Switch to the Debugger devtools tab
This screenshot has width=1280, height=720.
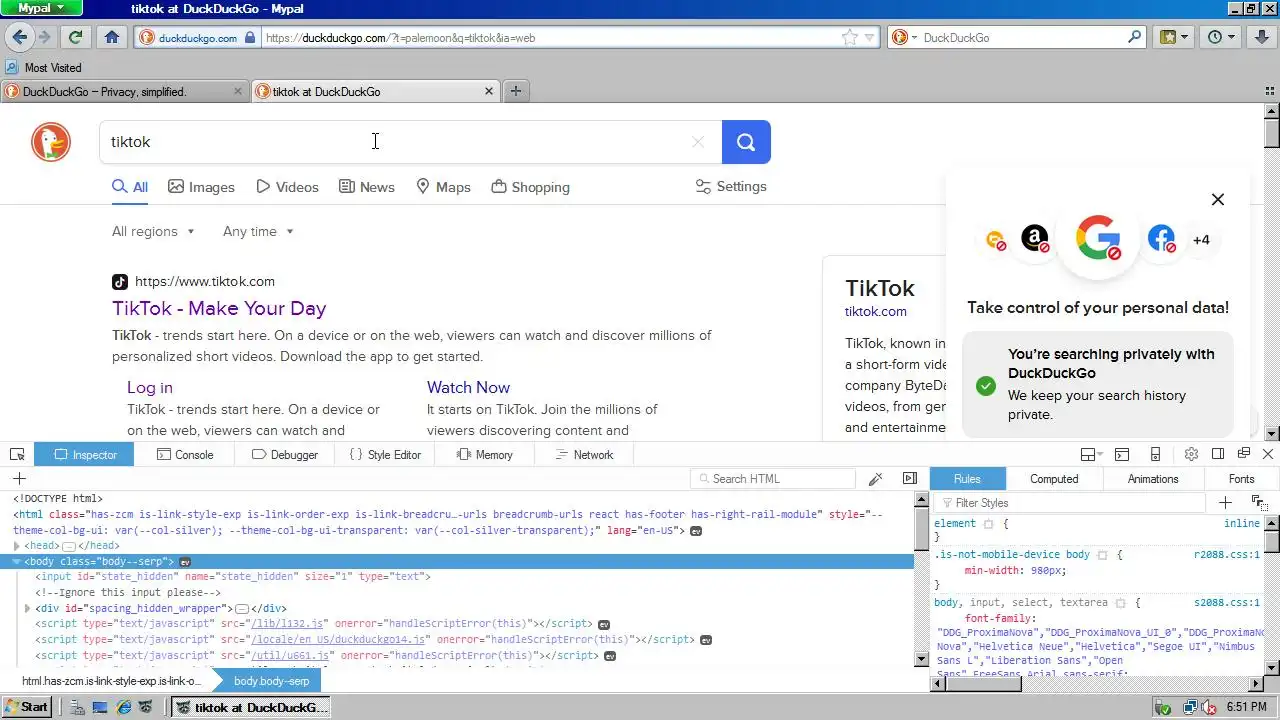[x=285, y=454]
